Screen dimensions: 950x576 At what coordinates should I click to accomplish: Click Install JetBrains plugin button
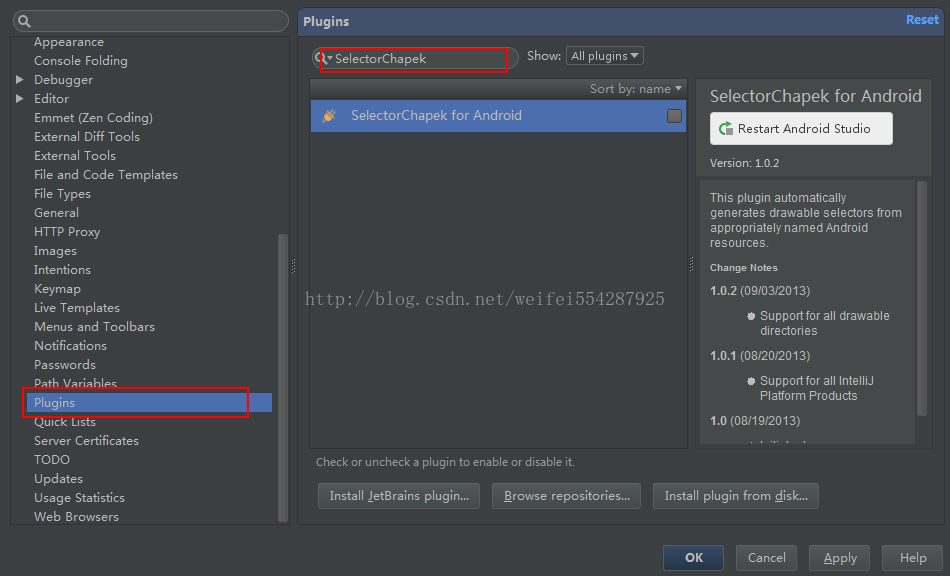(x=399, y=496)
